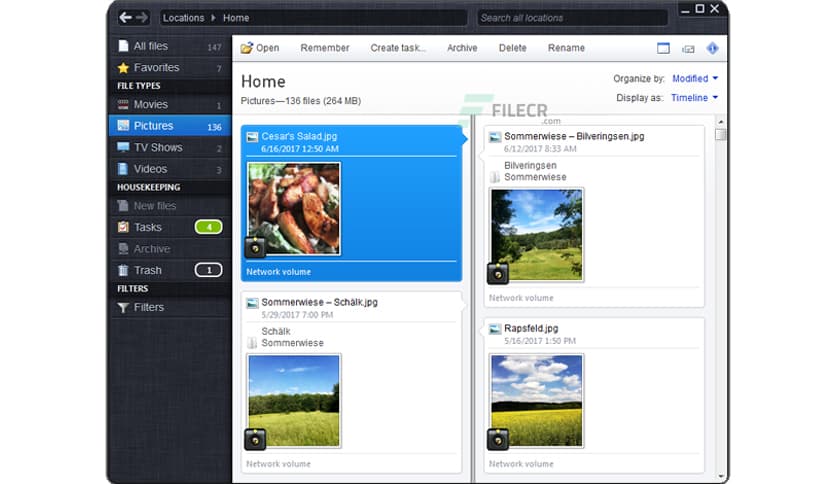Click the Rename toolbar button
Viewport: 836px width, 484px height.
click(566, 48)
